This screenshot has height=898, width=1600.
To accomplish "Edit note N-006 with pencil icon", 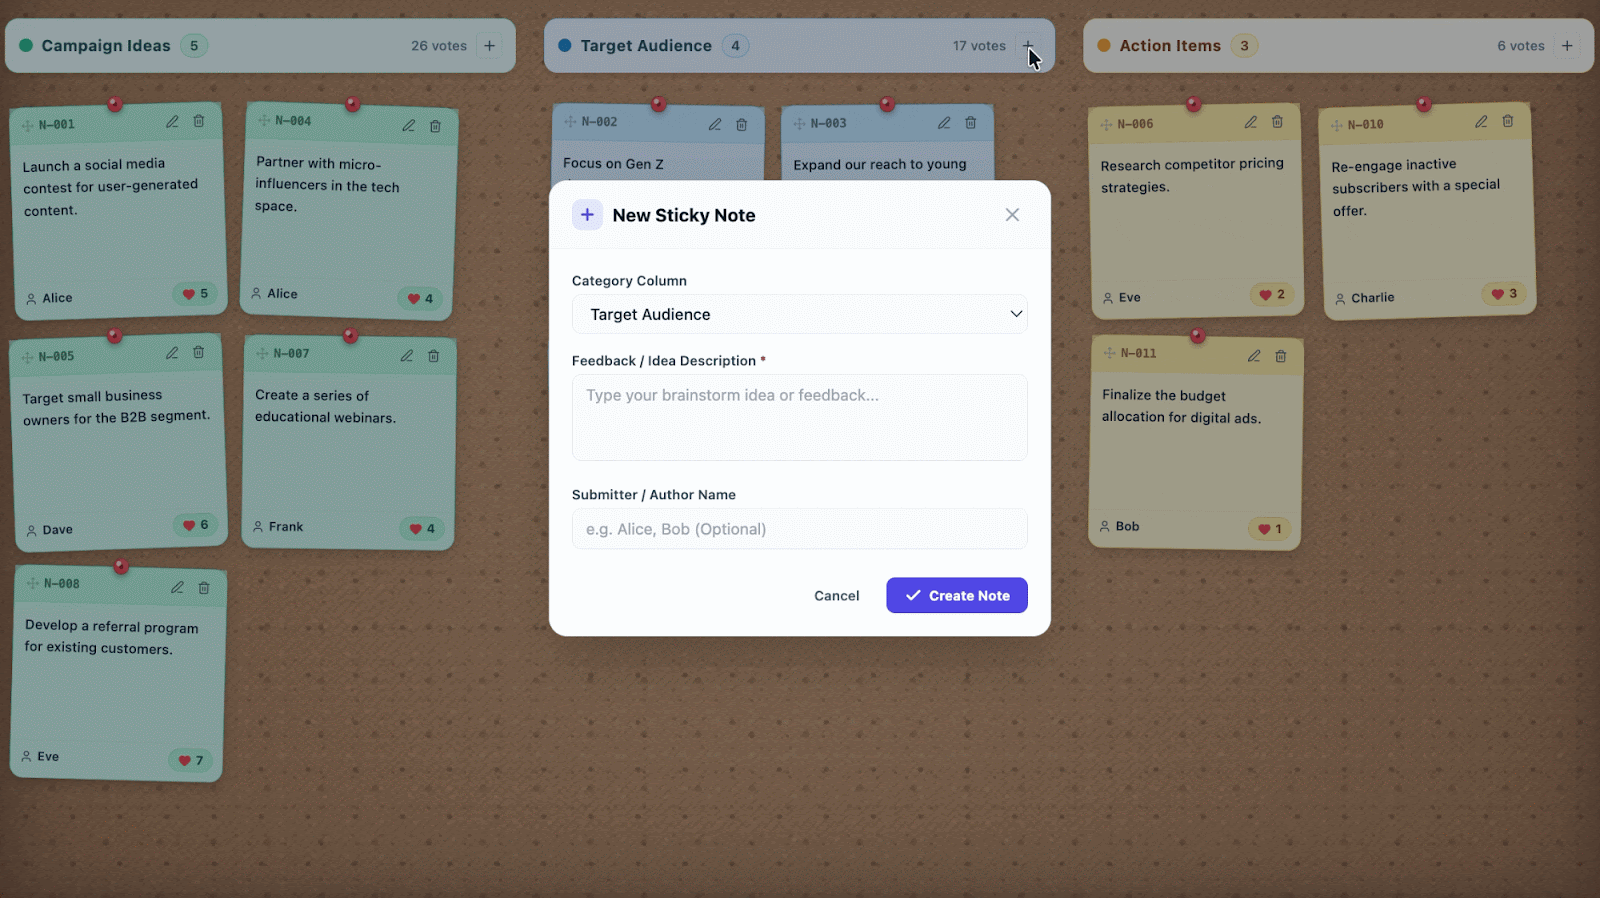I will (x=1251, y=122).
